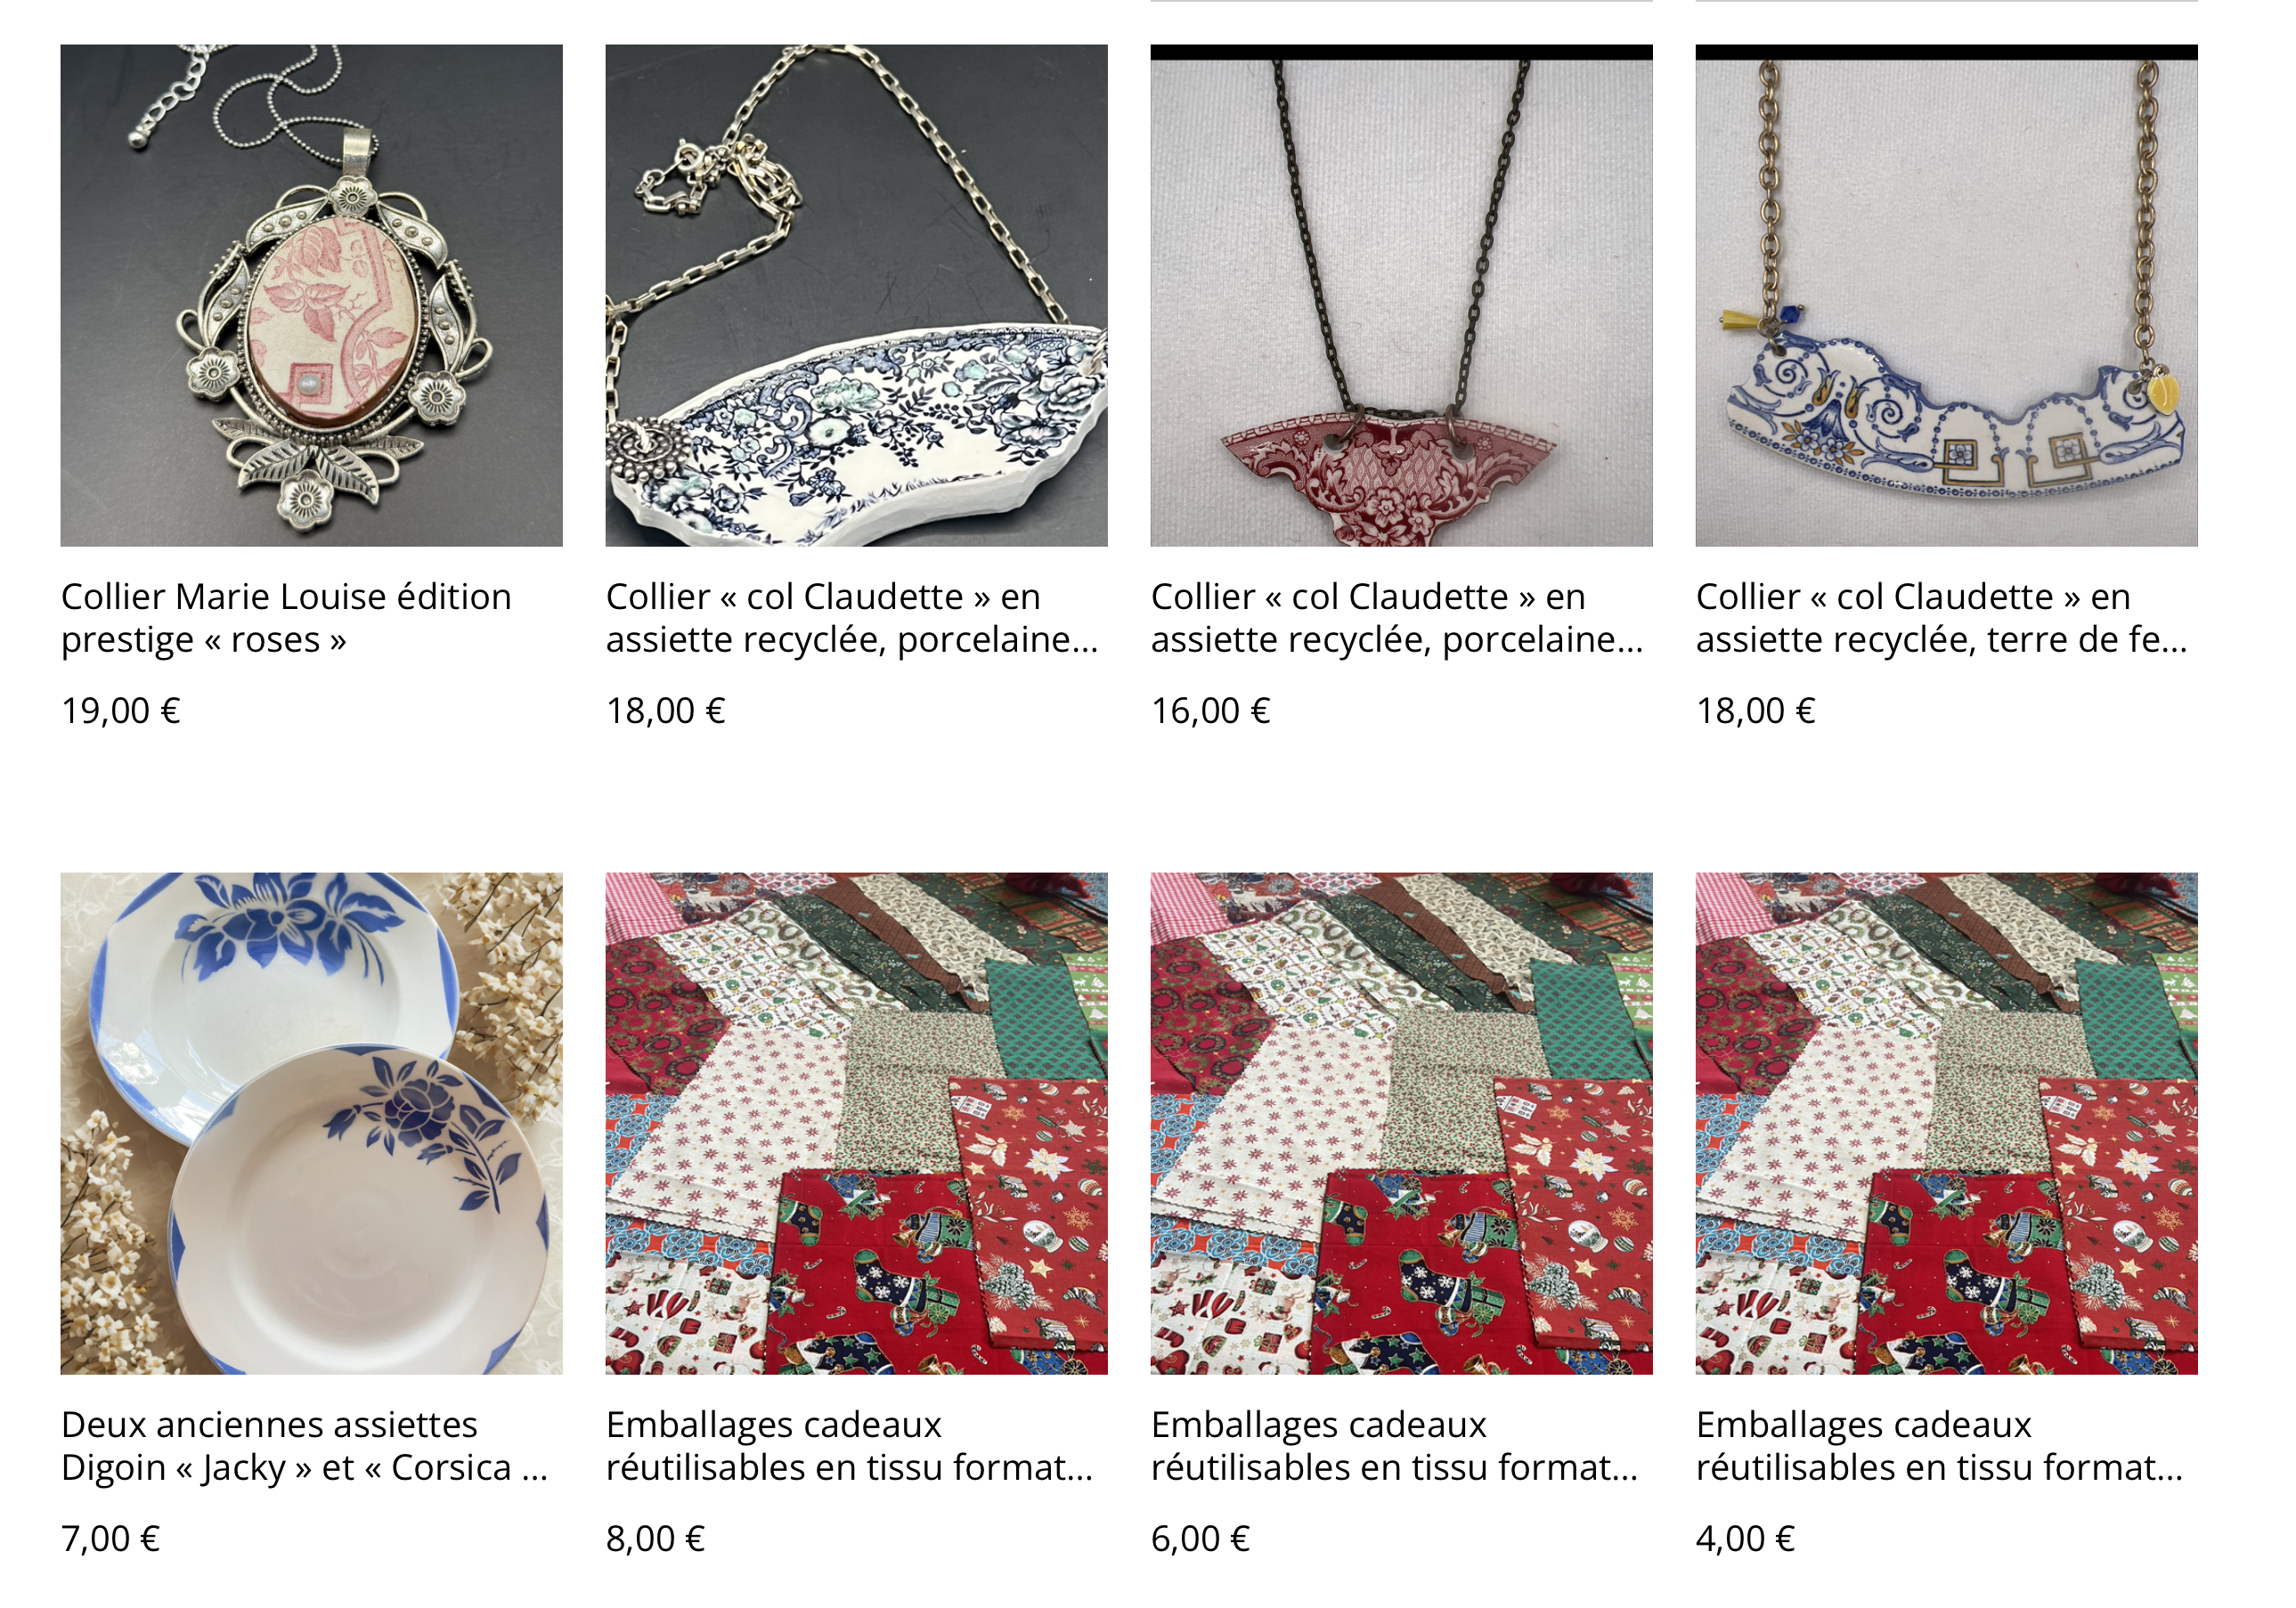Select the fabric gift wrap image priced 4,00 €
The width and height of the screenshot is (2296, 1608).
1946,1123
